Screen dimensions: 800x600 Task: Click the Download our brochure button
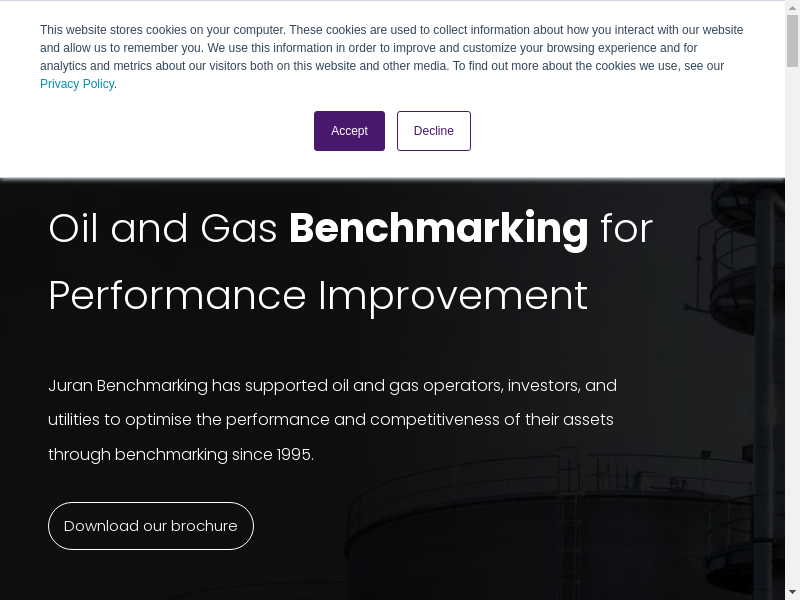[151, 526]
